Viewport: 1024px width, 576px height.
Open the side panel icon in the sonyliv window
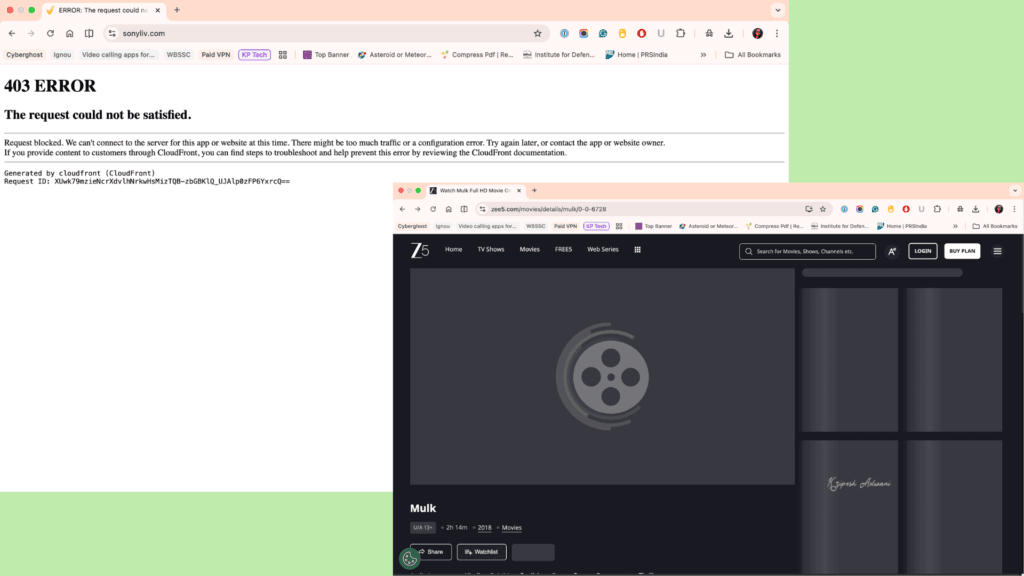point(89,33)
